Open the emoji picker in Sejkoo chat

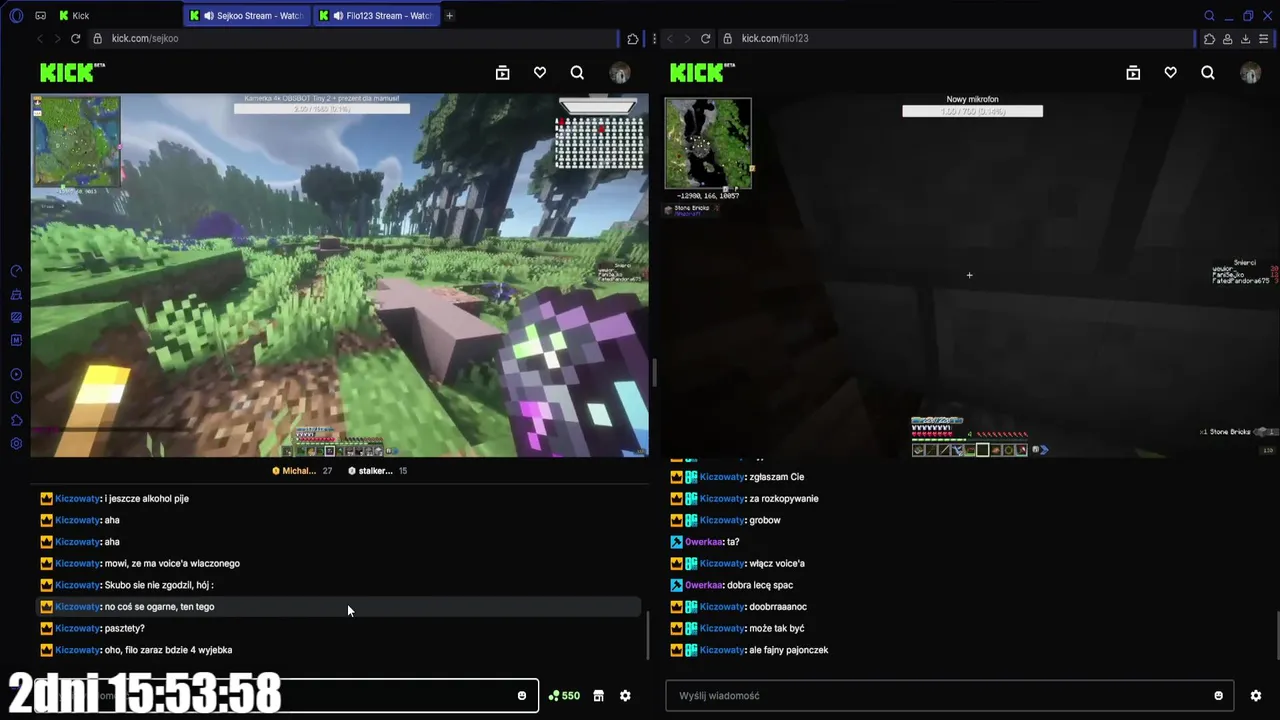click(522, 696)
